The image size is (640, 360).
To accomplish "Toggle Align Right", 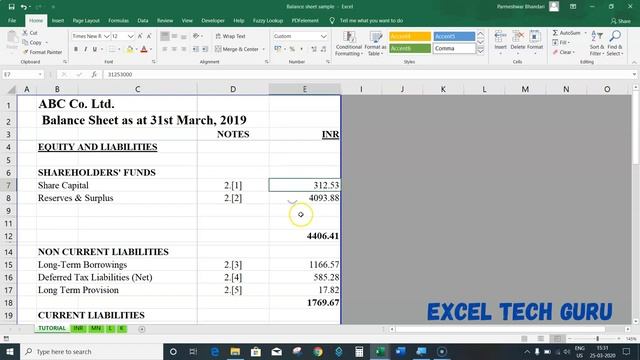I will [x=184, y=49].
